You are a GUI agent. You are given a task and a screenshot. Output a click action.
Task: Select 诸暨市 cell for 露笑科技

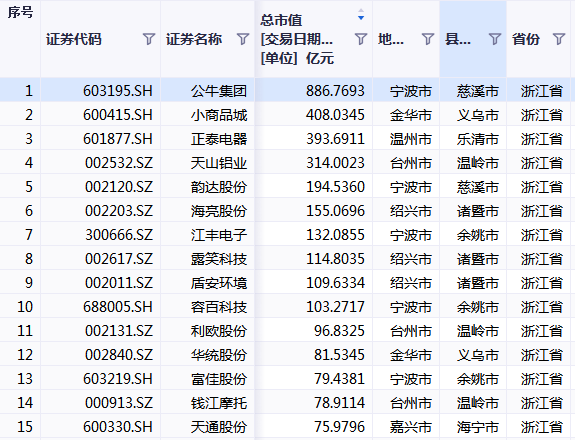tap(478, 259)
